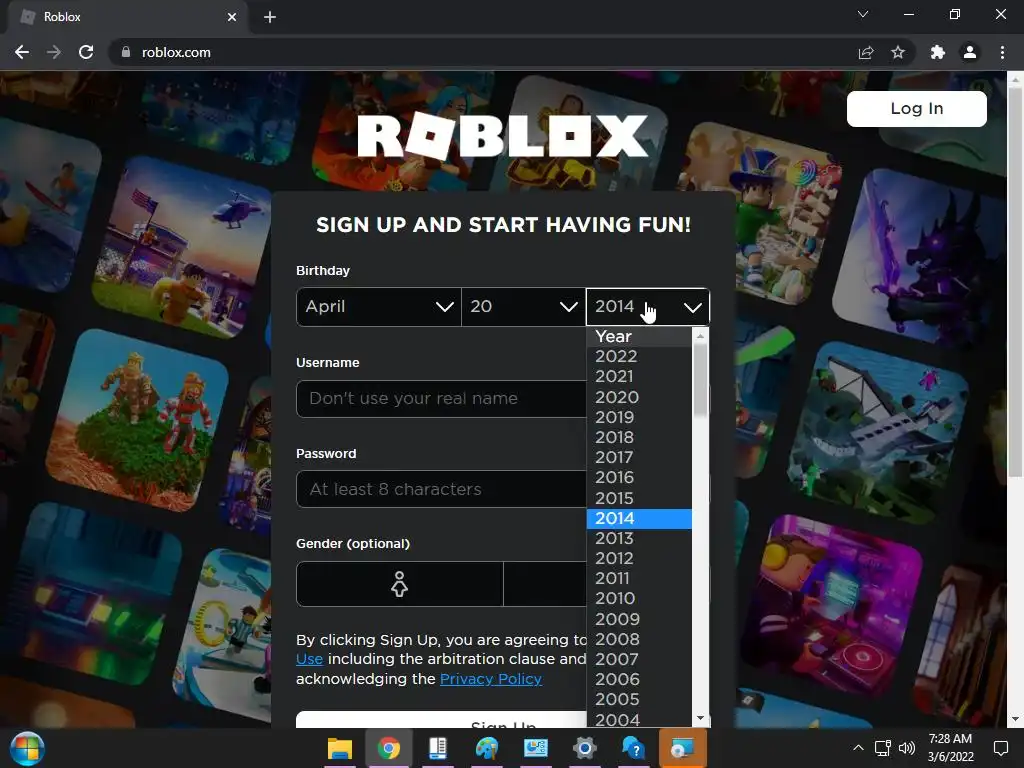
Task: Open the volume speaker tray icon
Action: point(906,748)
